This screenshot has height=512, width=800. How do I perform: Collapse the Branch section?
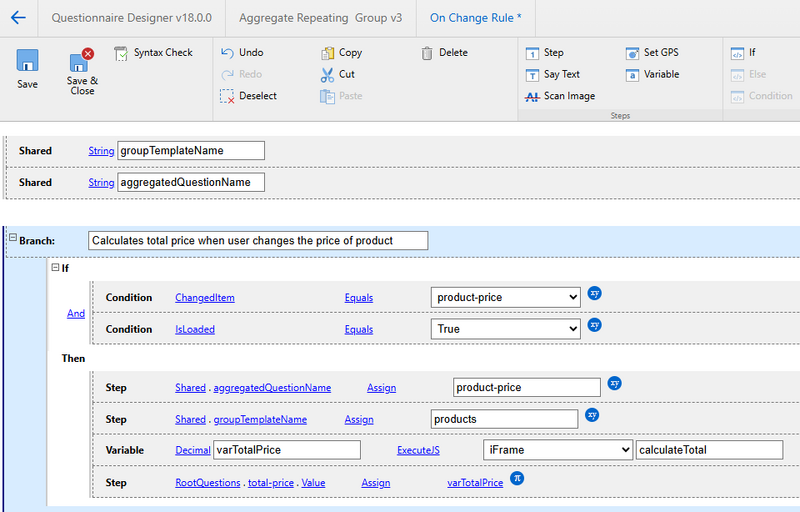(x=13, y=237)
